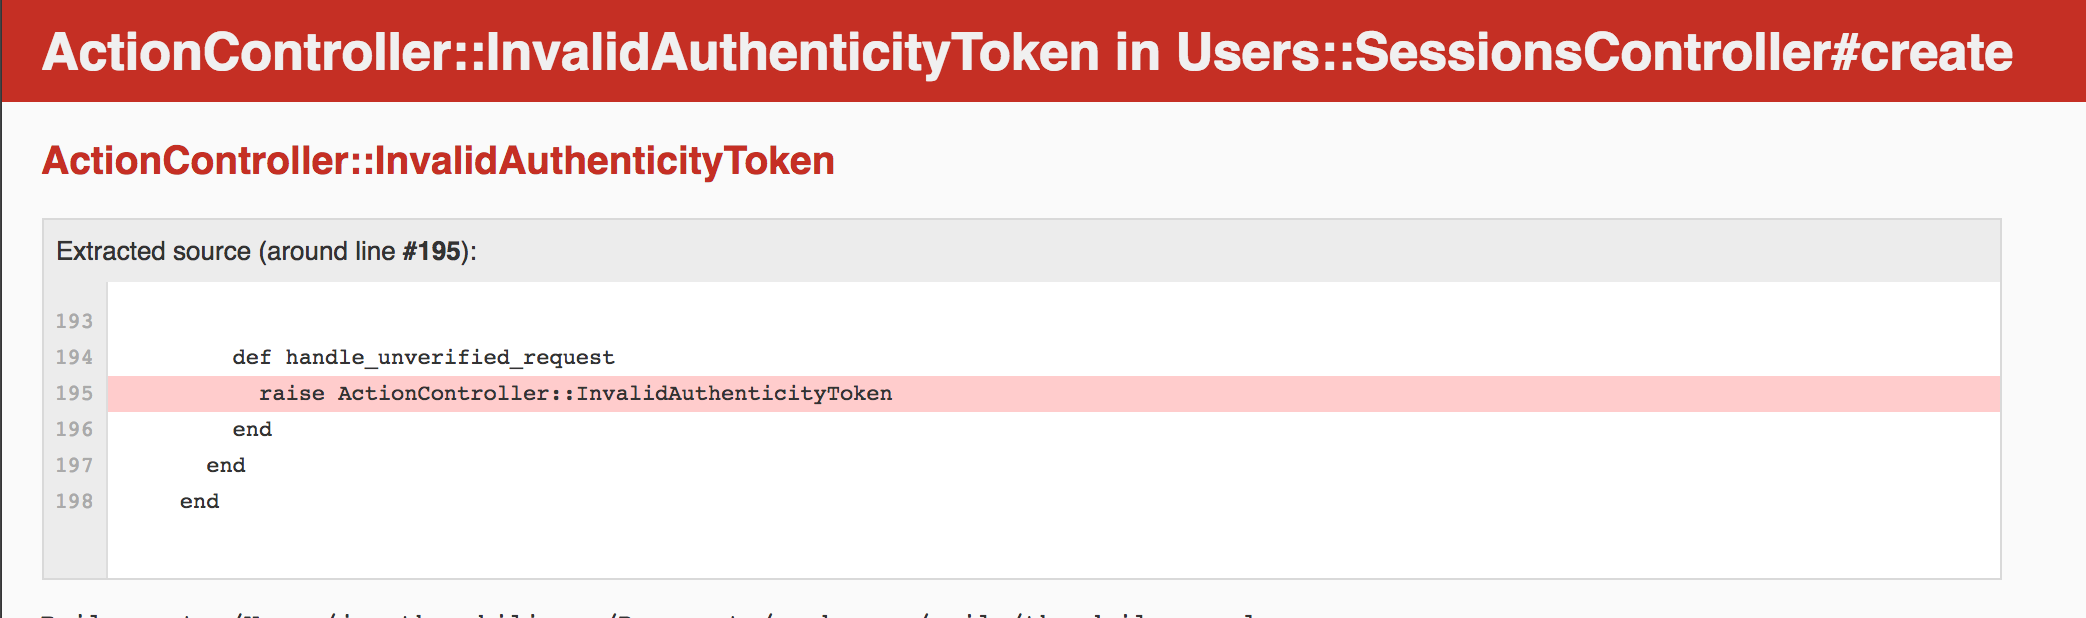Click line number 194 in gutter
The height and width of the screenshot is (618, 2086).
click(74, 357)
